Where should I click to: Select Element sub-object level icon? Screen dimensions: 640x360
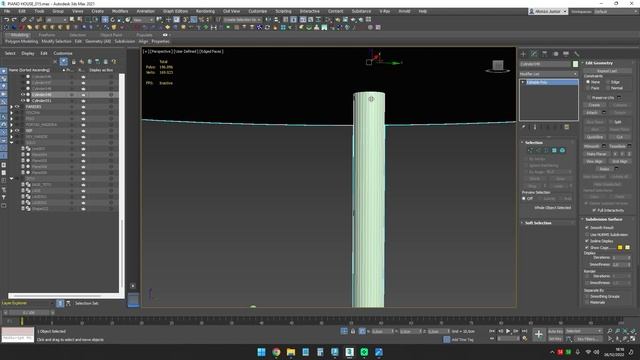[562, 151]
